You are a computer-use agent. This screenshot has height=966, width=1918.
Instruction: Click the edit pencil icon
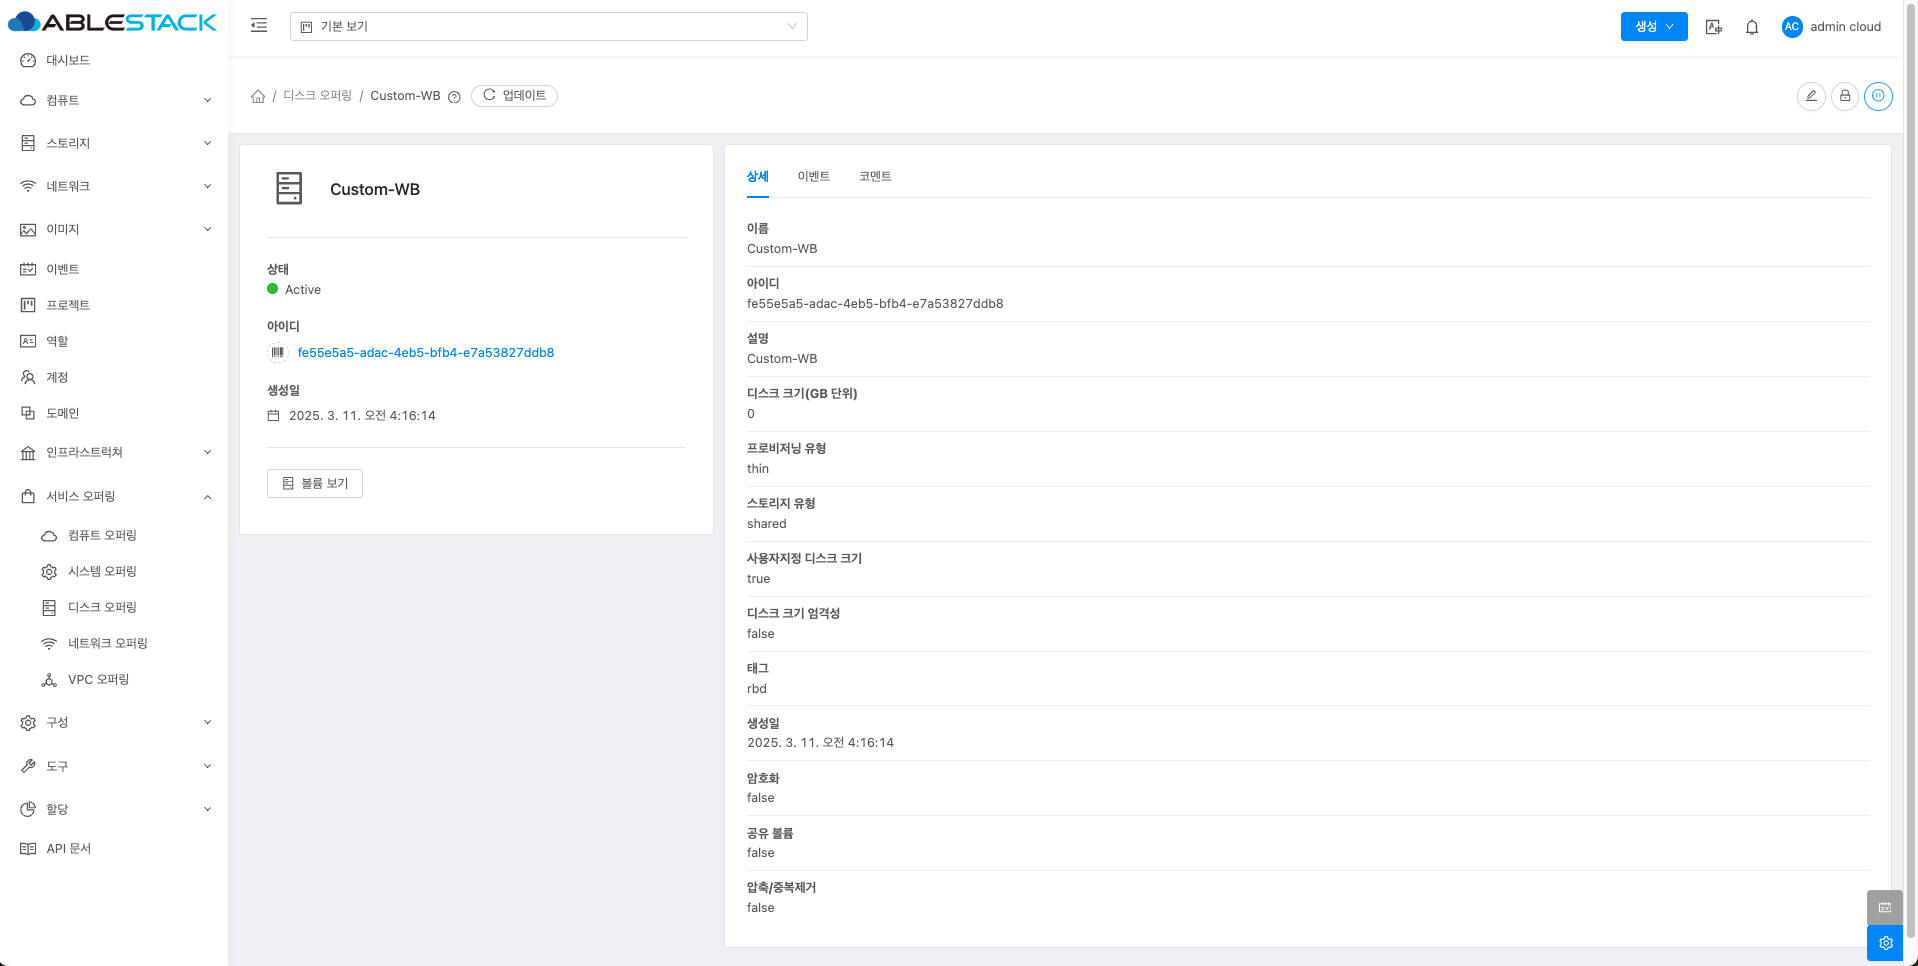(x=1810, y=96)
